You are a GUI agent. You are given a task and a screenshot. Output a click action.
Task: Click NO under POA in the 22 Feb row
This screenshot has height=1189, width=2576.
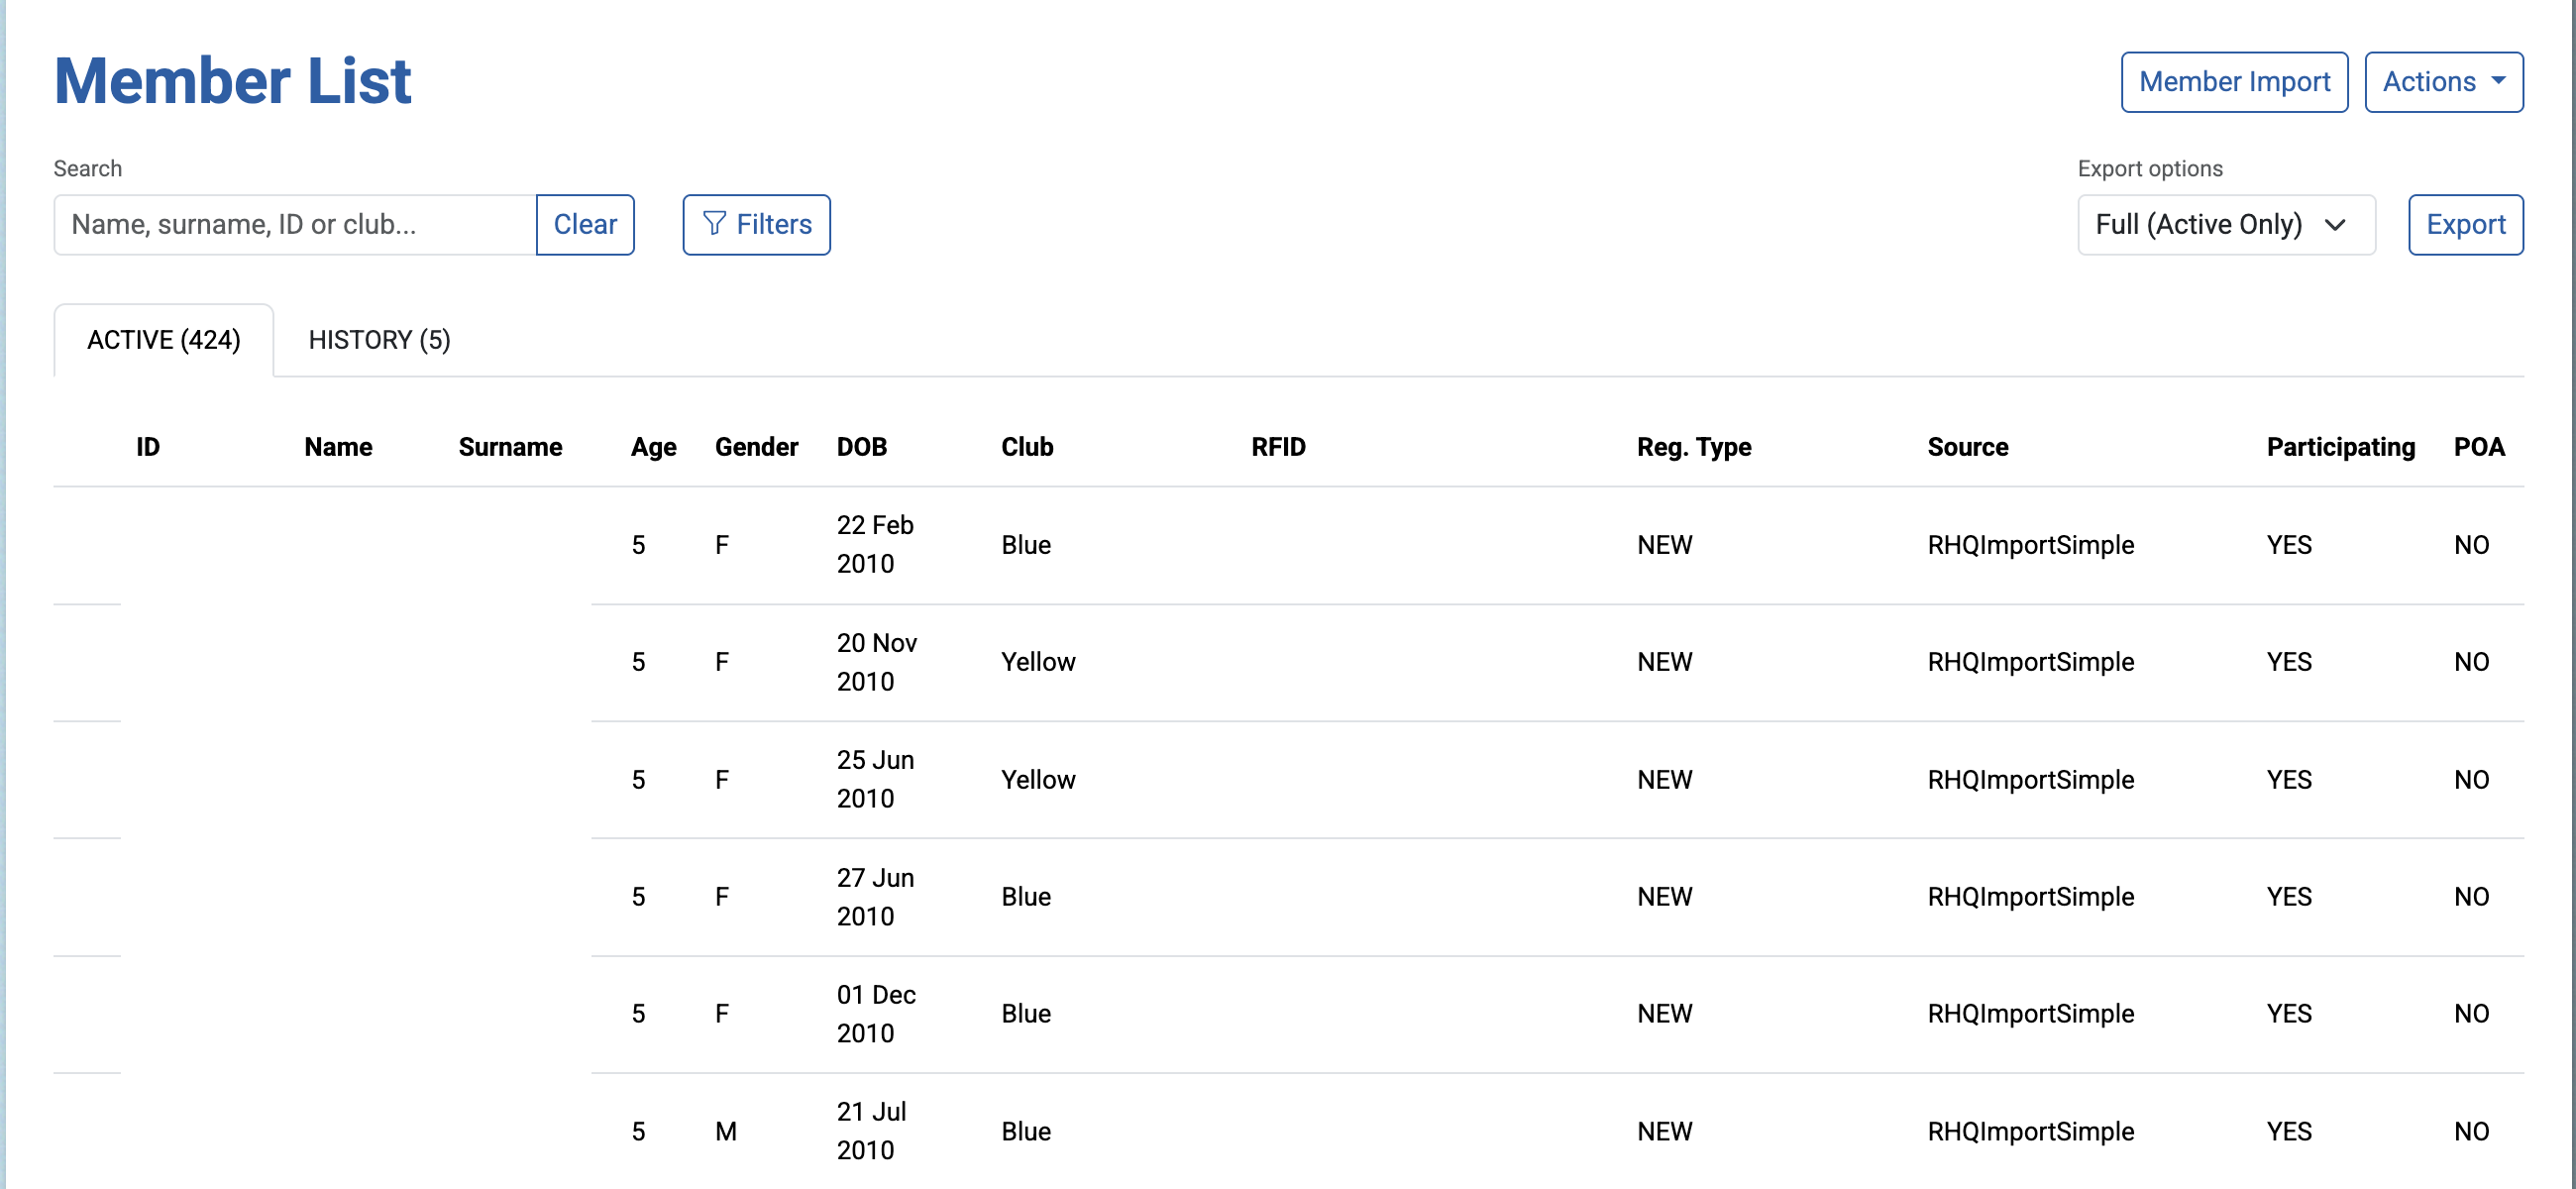(2471, 545)
